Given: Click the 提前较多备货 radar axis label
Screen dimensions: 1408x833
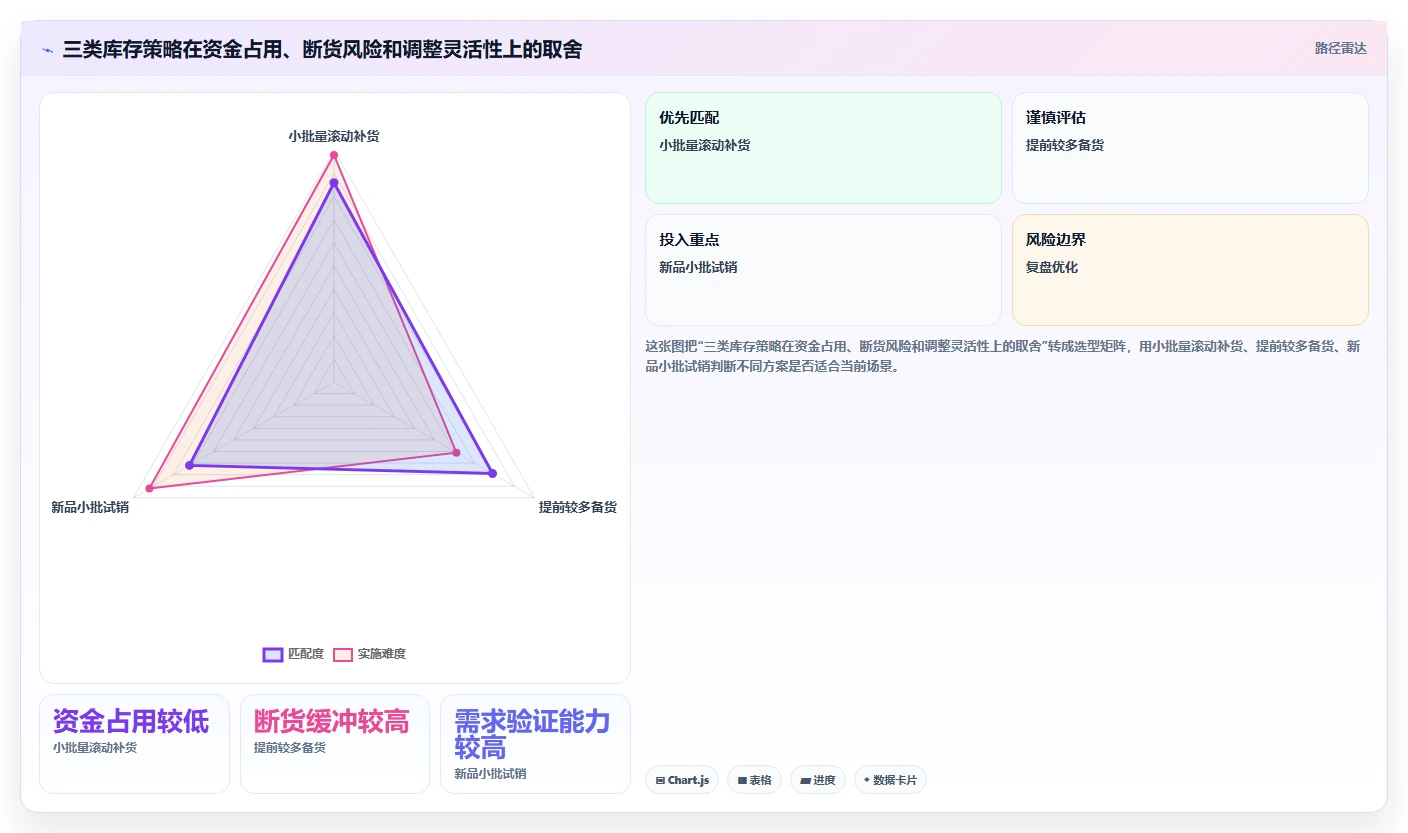Looking at the screenshot, I should pyautogui.click(x=578, y=507).
